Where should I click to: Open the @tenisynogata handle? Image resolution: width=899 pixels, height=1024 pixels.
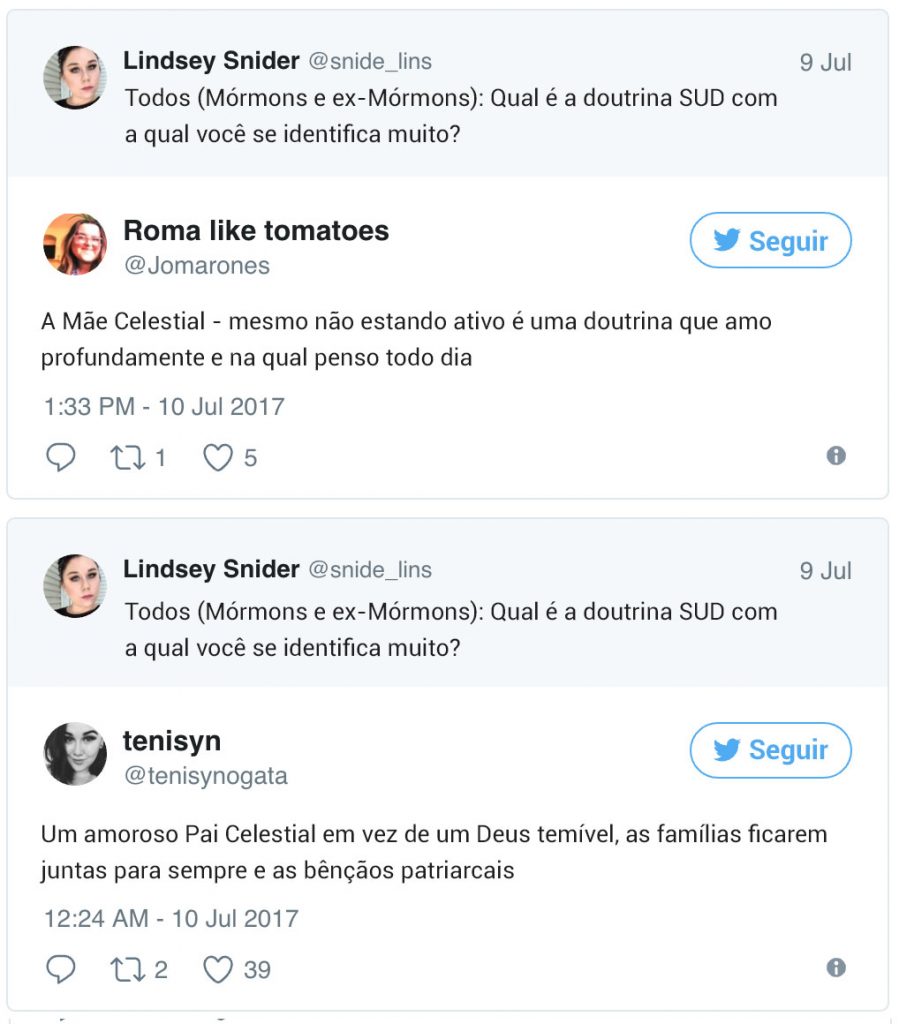(205, 776)
